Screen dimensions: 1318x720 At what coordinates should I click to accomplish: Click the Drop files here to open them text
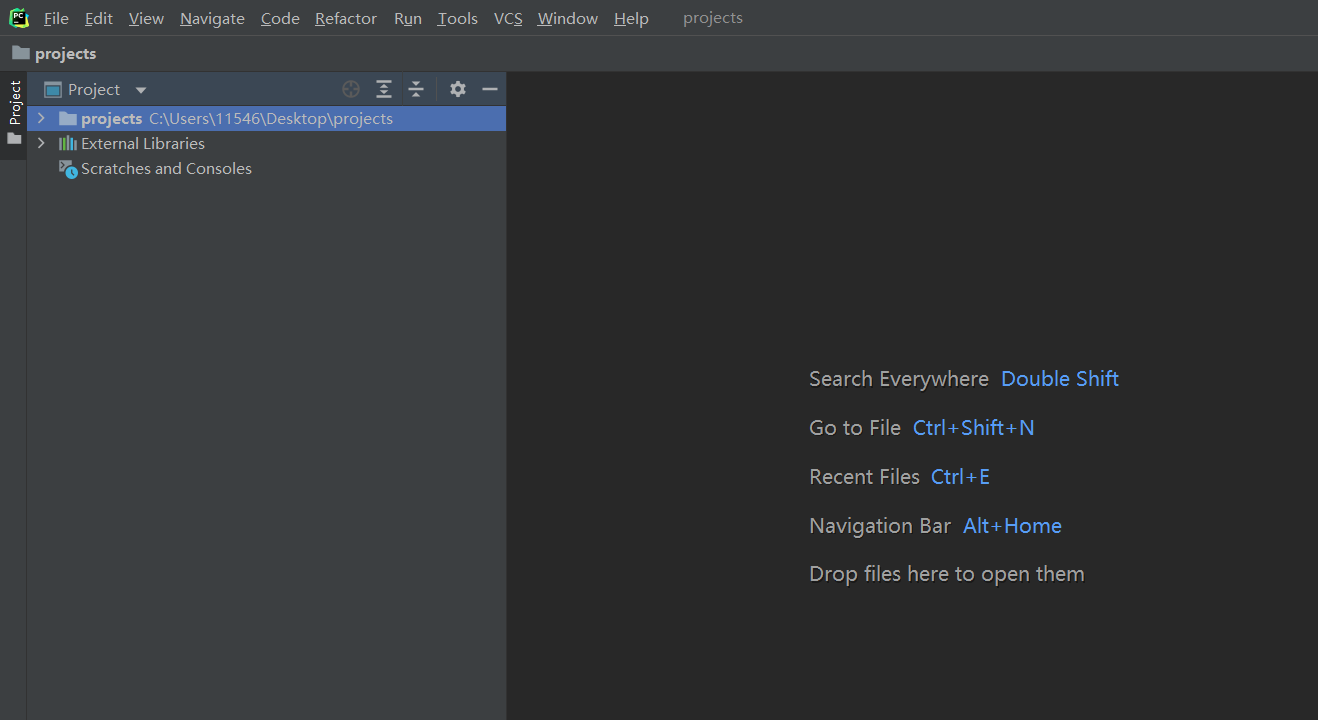tap(947, 574)
